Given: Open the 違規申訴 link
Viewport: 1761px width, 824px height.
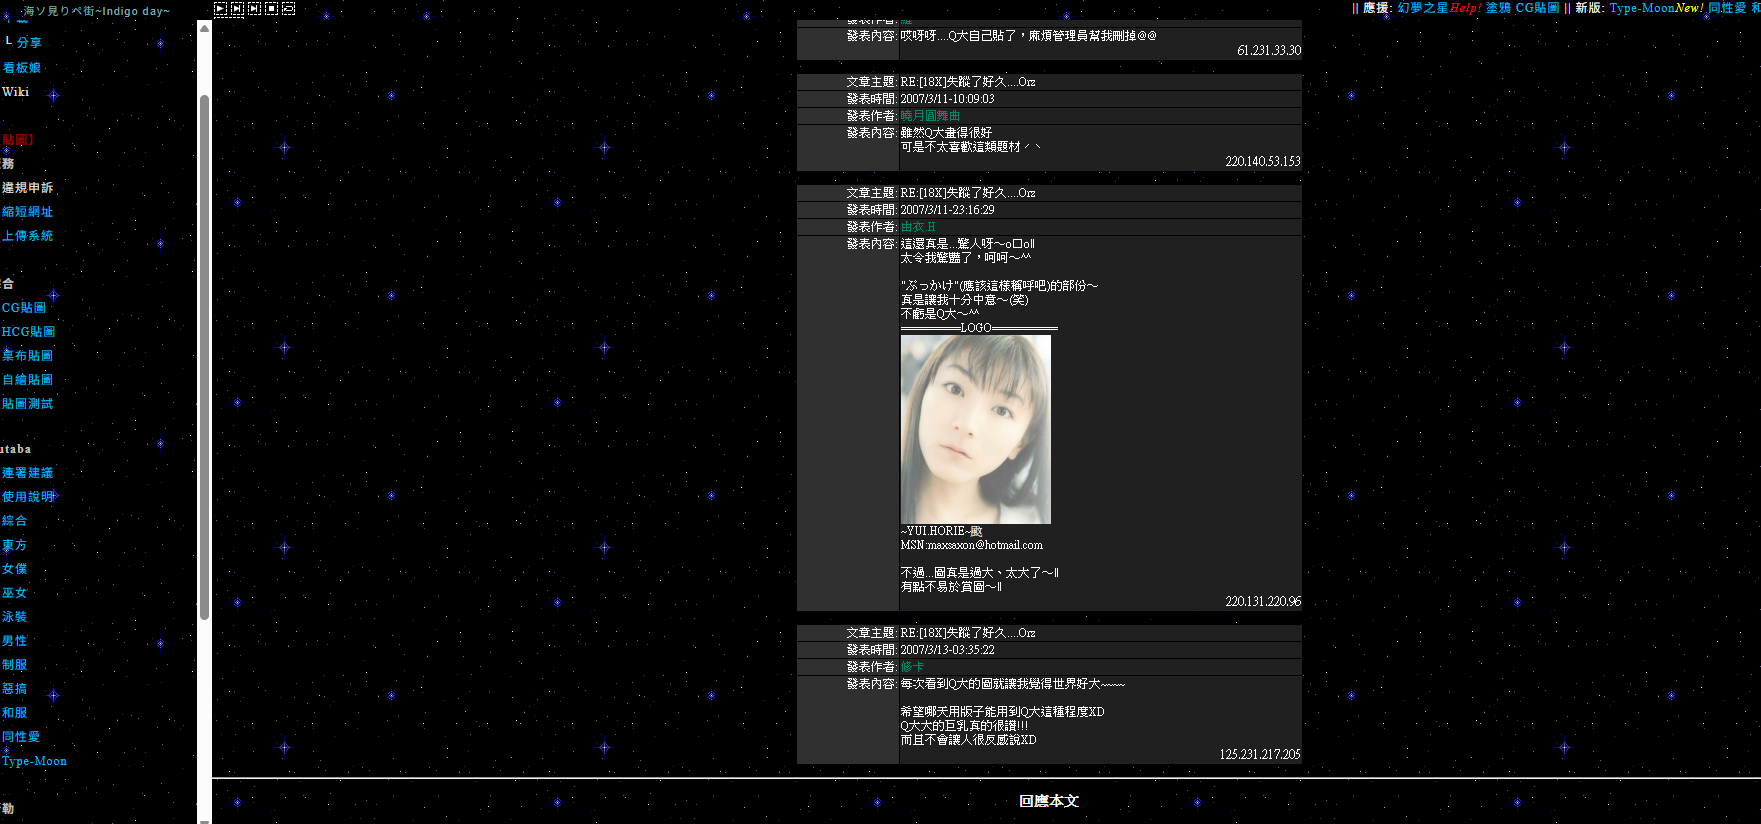Looking at the screenshot, I should [x=27, y=188].
